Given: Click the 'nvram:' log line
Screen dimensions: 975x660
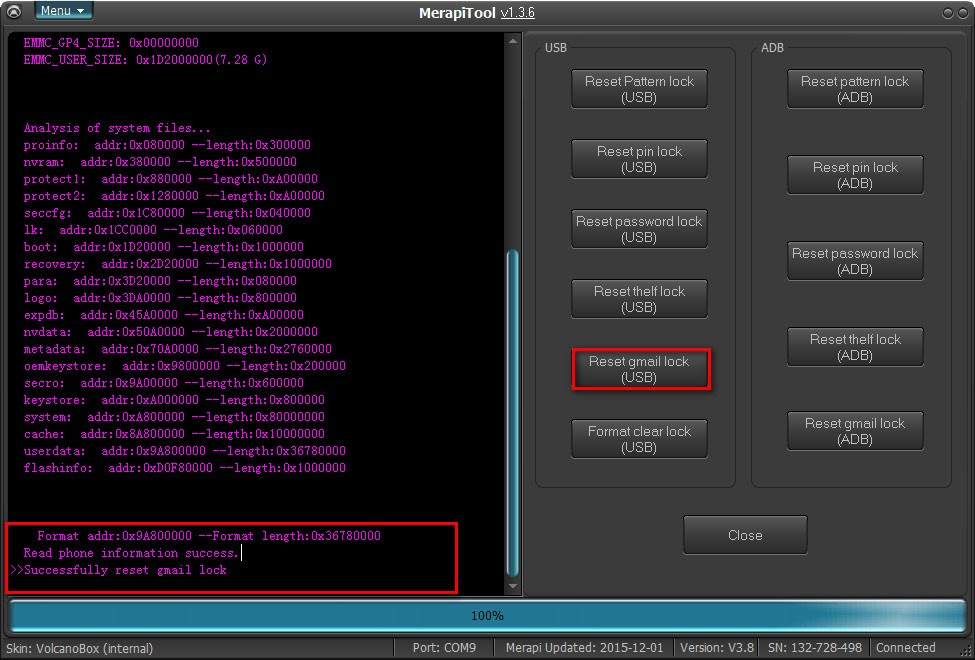Looking at the screenshot, I should (x=160, y=162).
